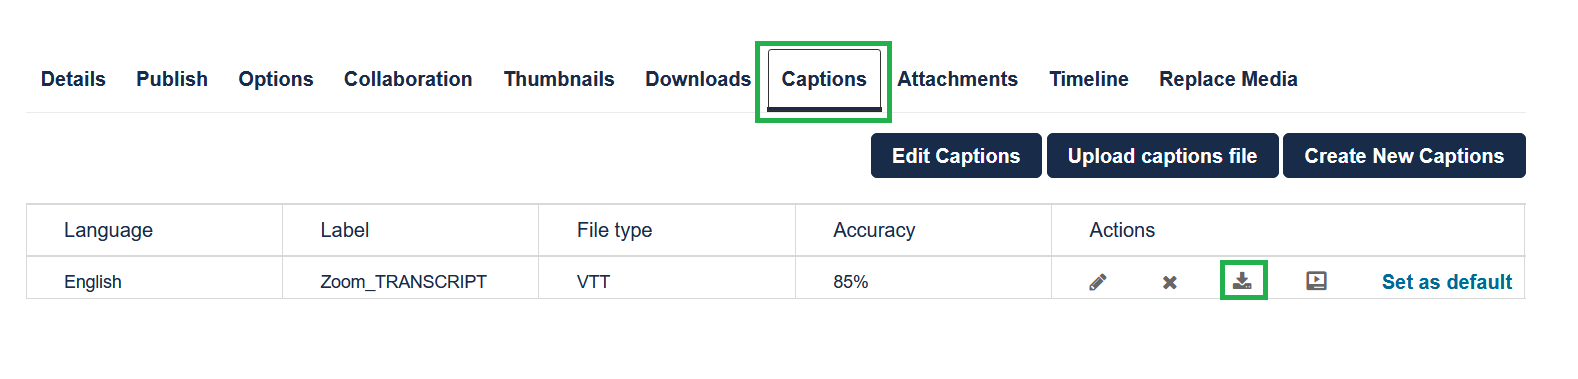Click Create New Captions button
Screen dimensions: 1578x379
1404,156
